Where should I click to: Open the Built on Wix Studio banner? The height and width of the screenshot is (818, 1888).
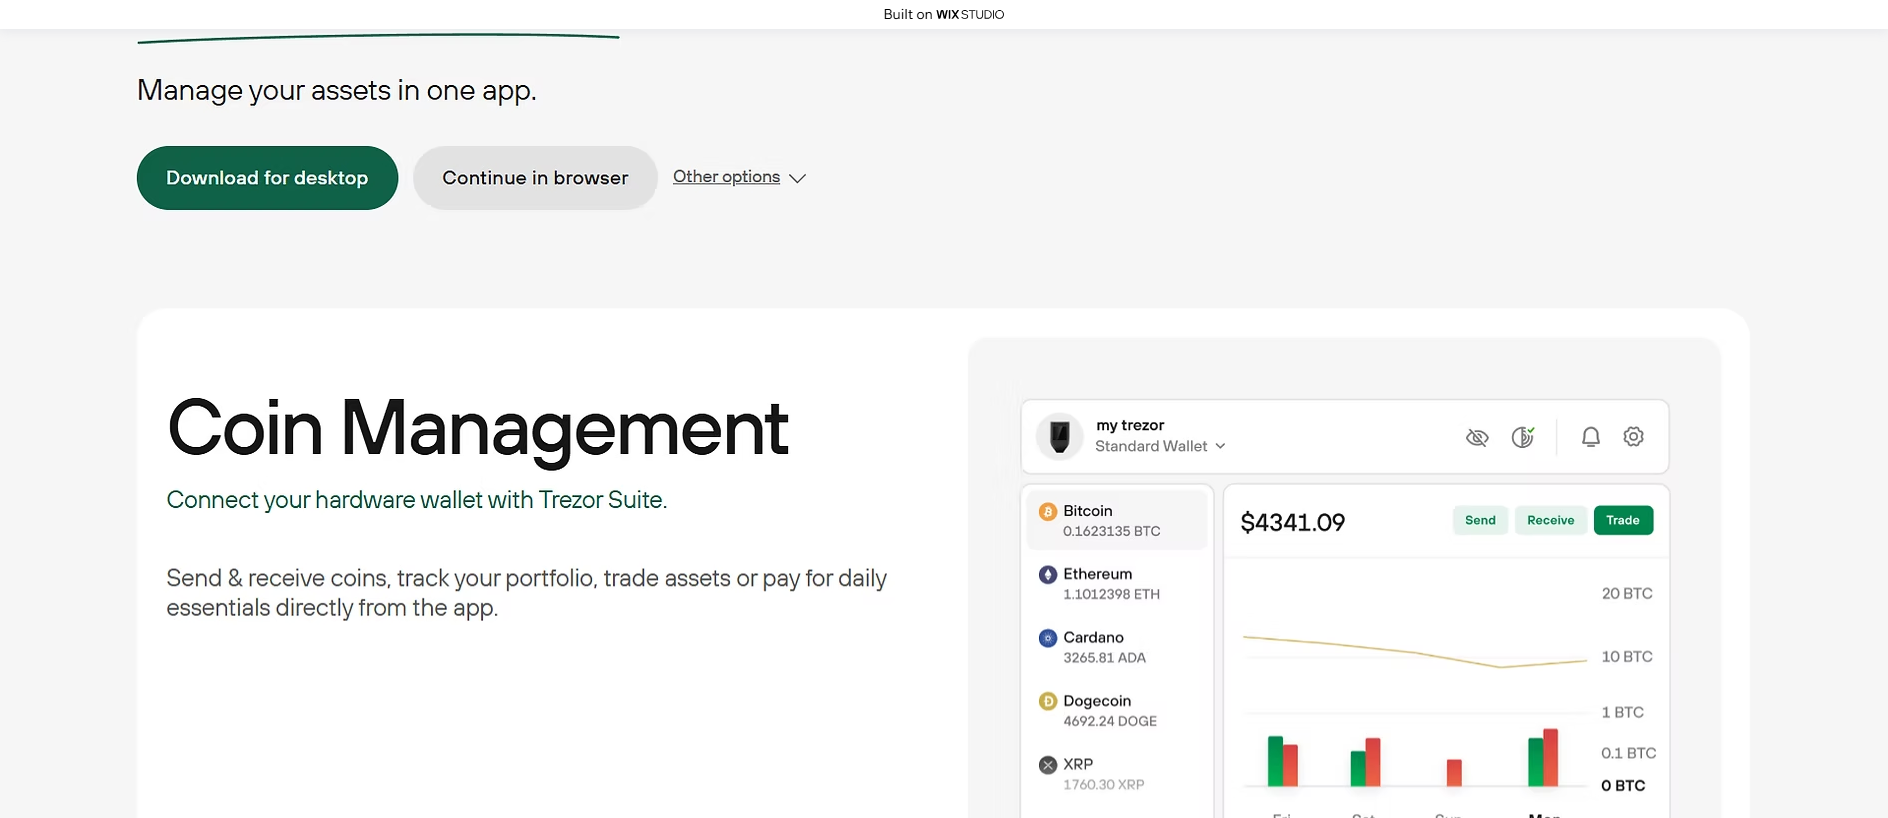[944, 14]
